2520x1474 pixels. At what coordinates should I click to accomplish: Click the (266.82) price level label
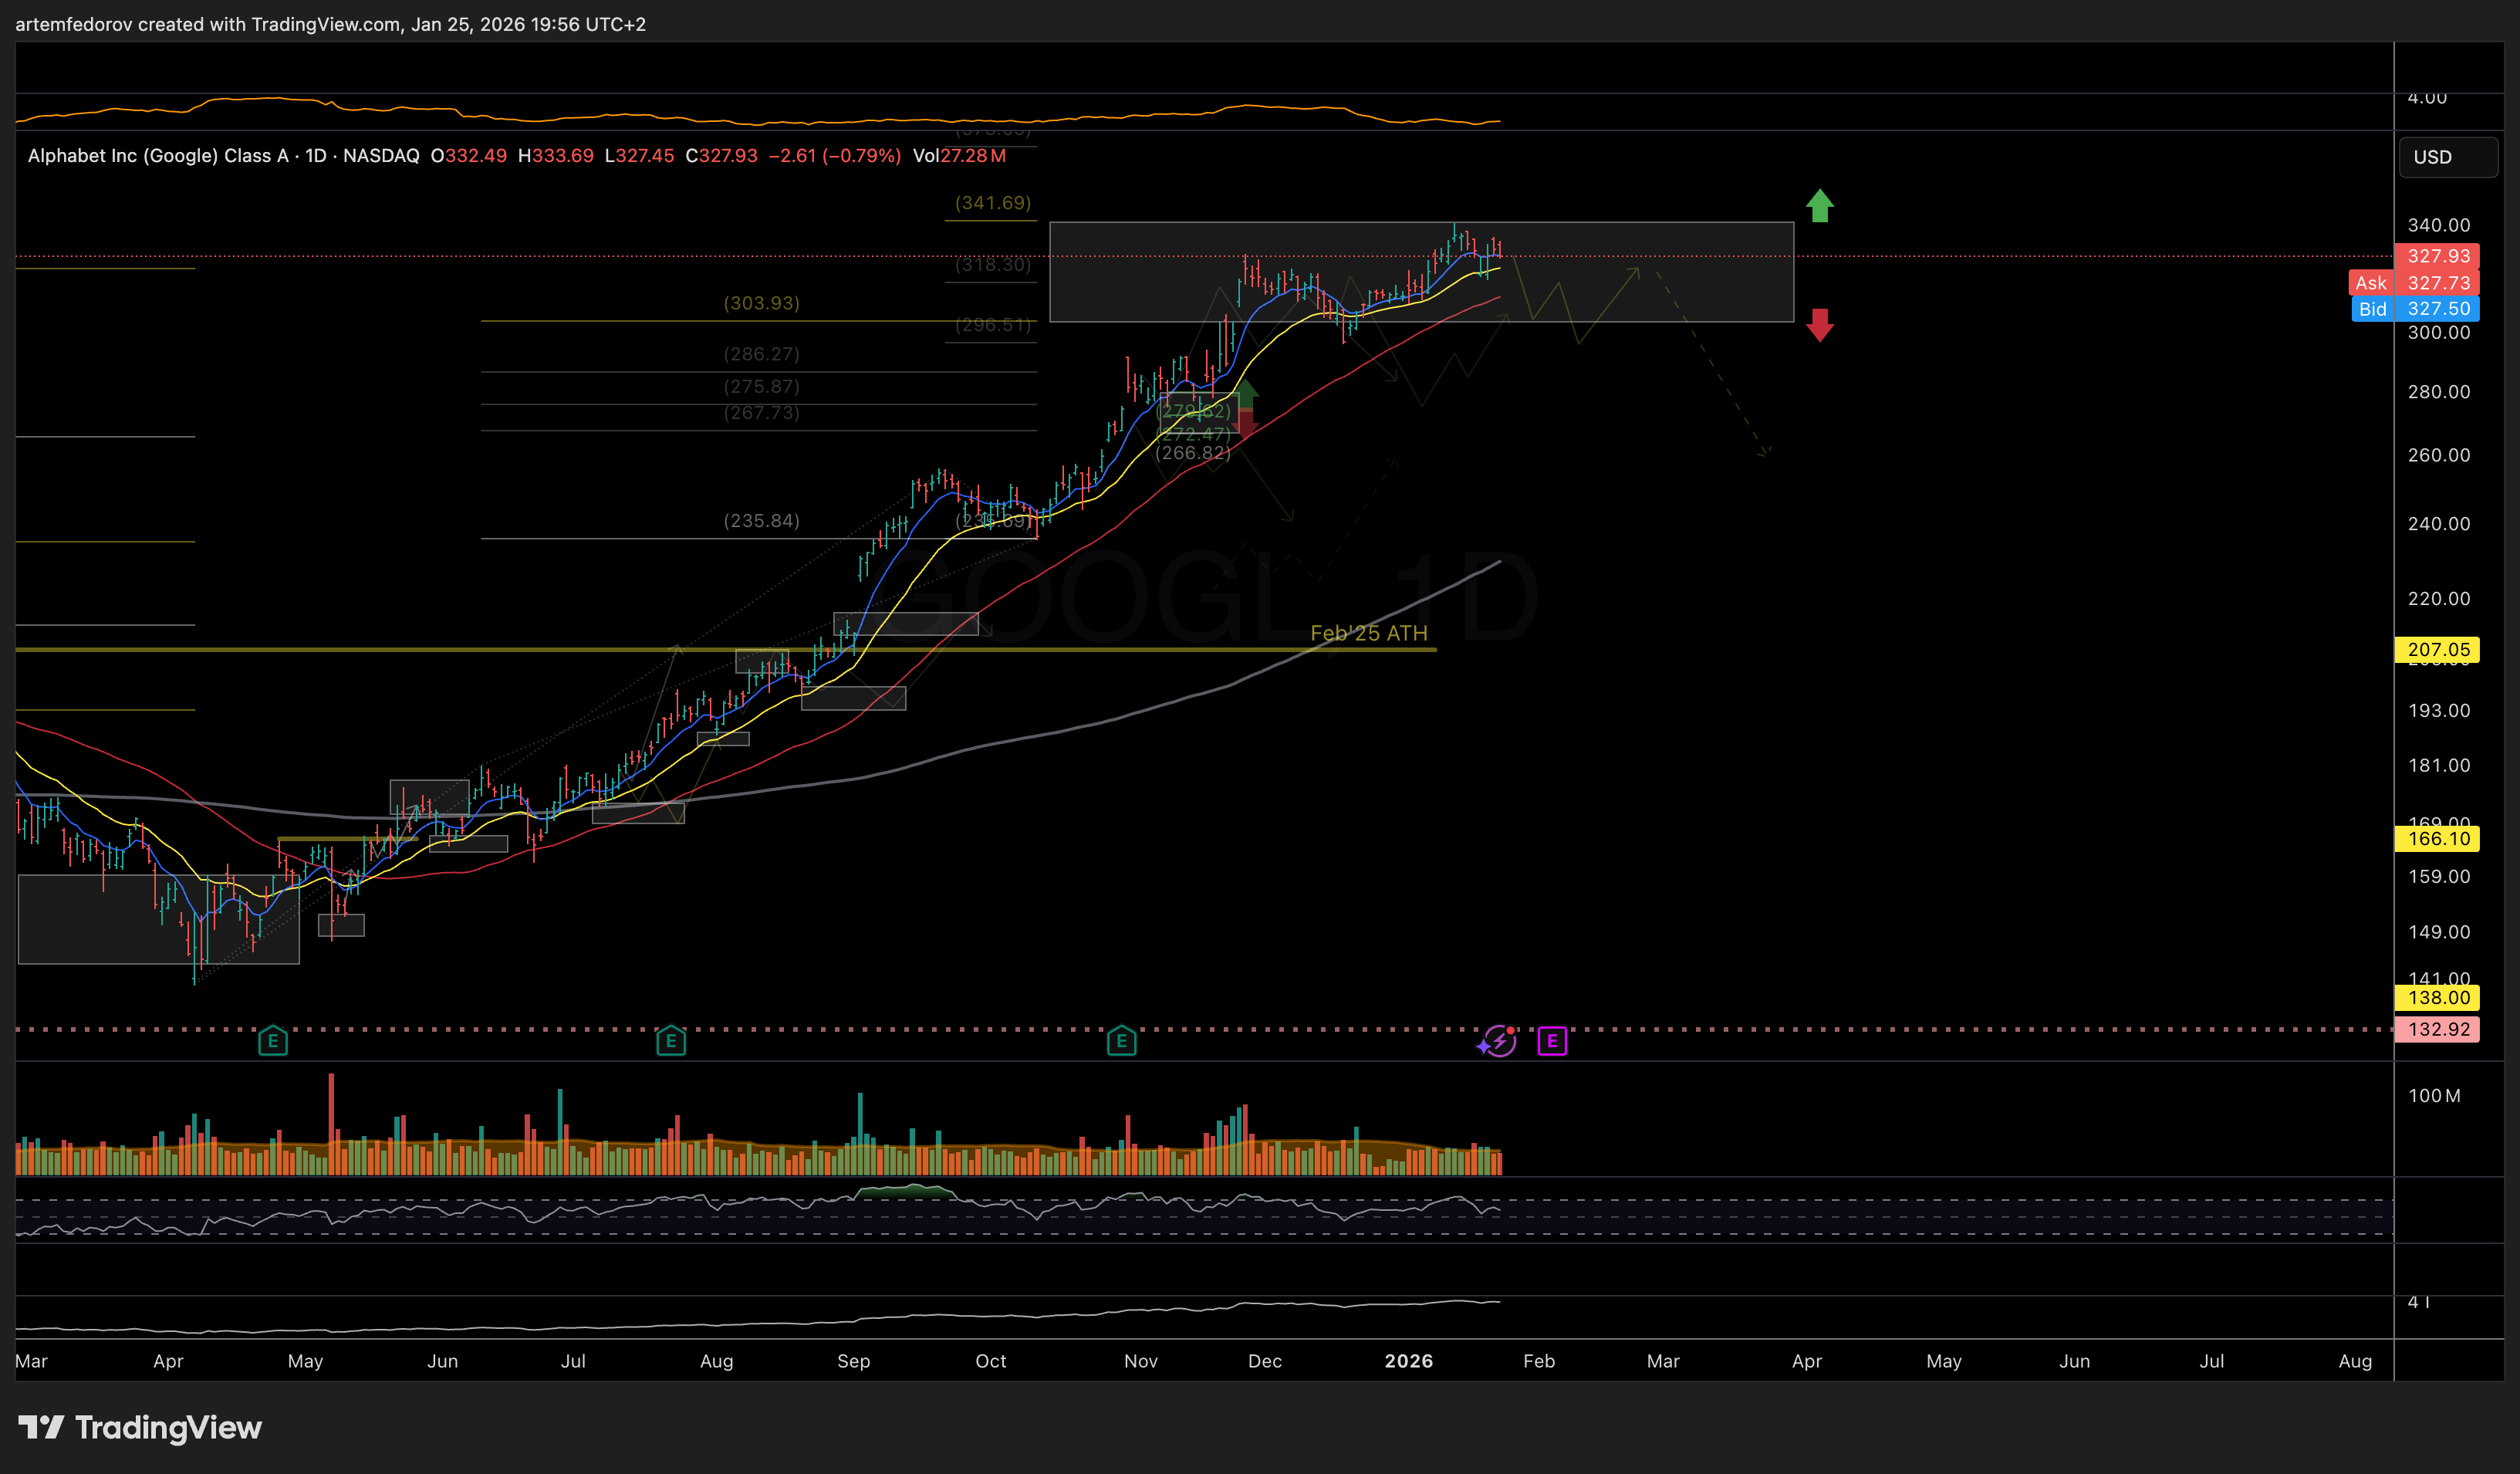point(1193,453)
